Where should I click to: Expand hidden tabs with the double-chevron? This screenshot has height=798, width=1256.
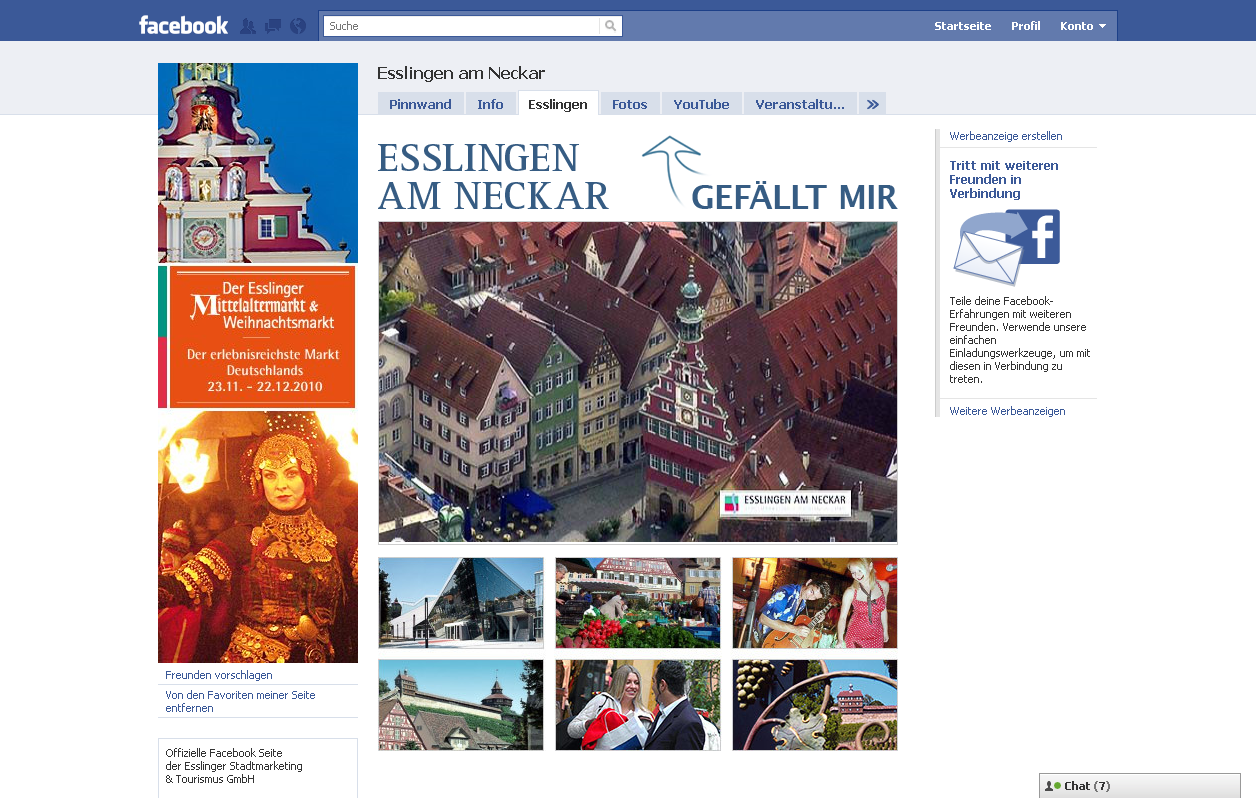871,103
